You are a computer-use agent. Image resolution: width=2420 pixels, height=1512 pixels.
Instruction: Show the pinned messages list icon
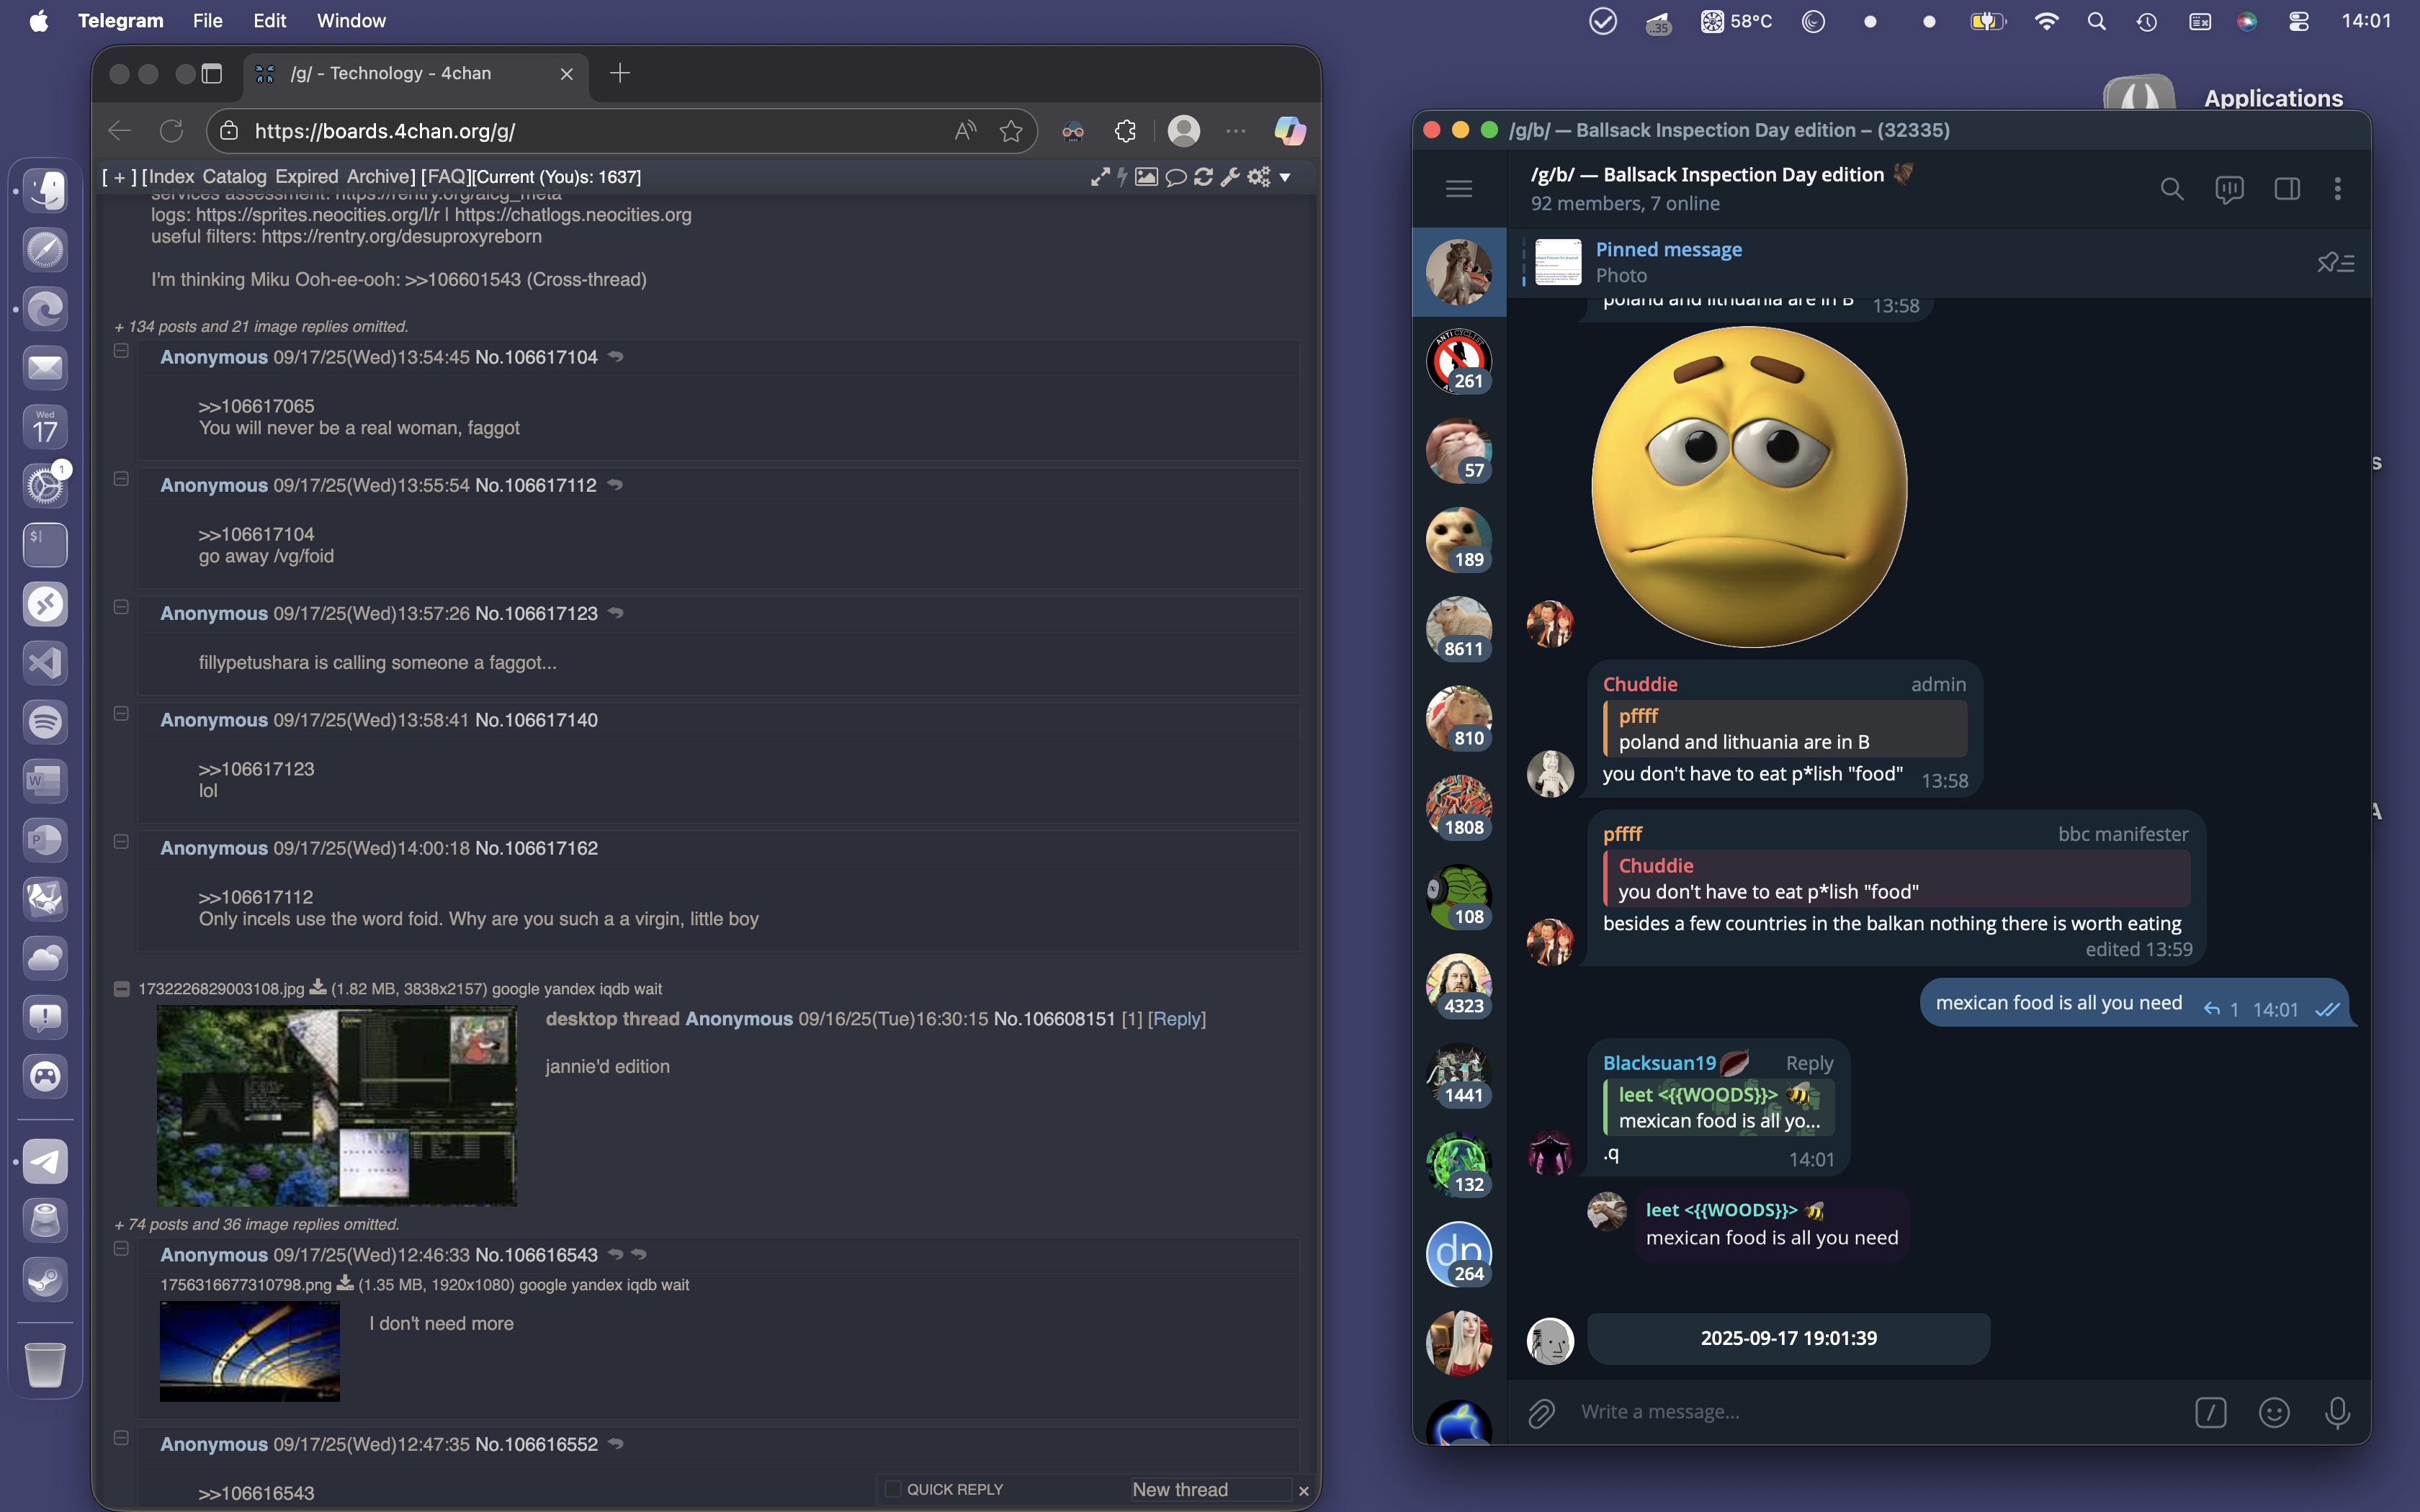tap(2335, 263)
